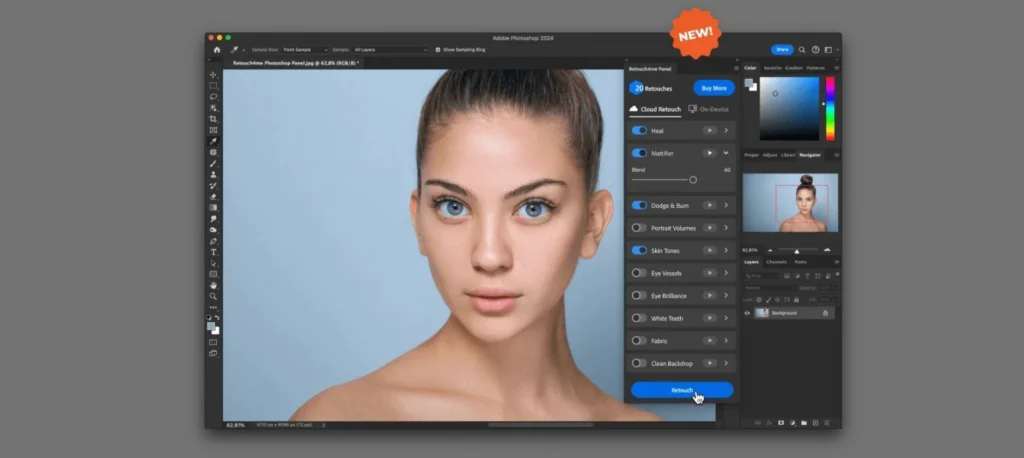Switch to the Channels tab
The height and width of the screenshot is (458, 1024).
point(777,262)
